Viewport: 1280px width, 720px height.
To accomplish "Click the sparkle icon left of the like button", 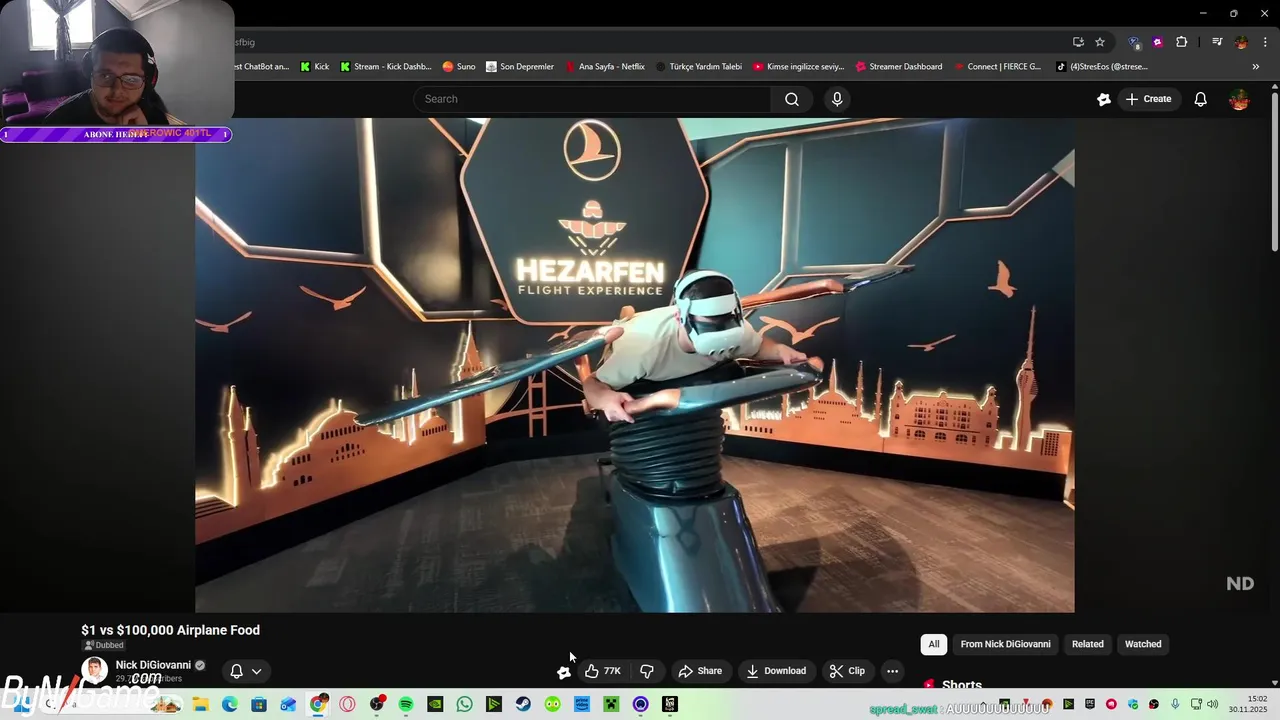I will [x=564, y=672].
